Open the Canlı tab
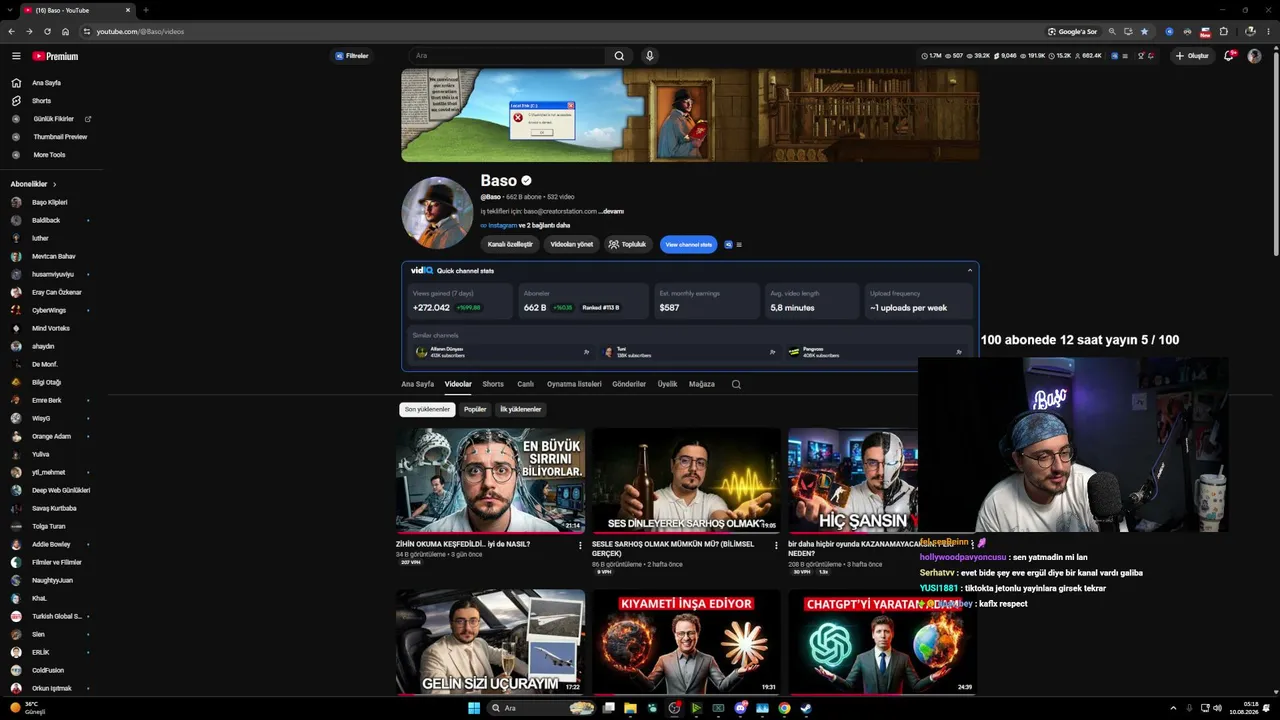The height and width of the screenshot is (720, 1280). click(x=525, y=384)
